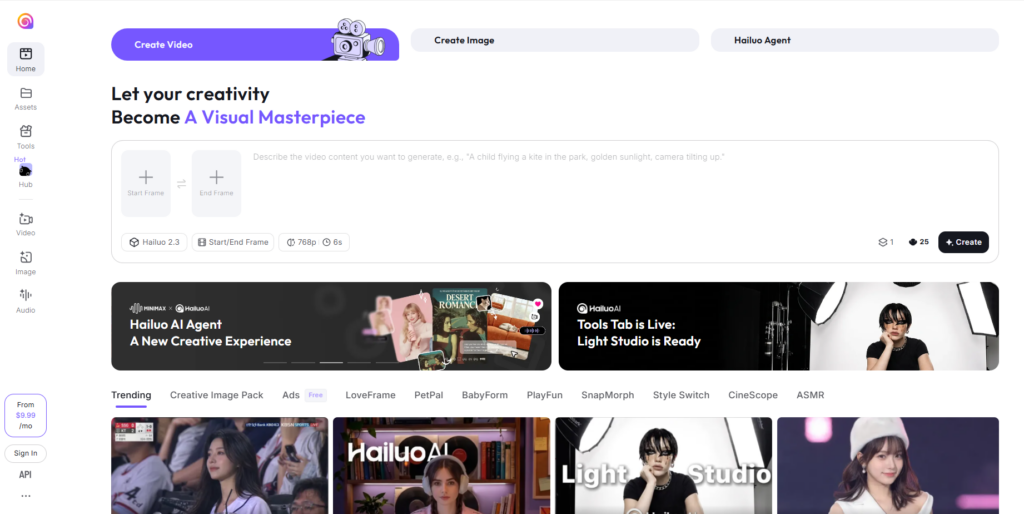This screenshot has width=1024, height=514.
Task: Open the From $9.99/mo pricing button
Action: tap(25, 415)
